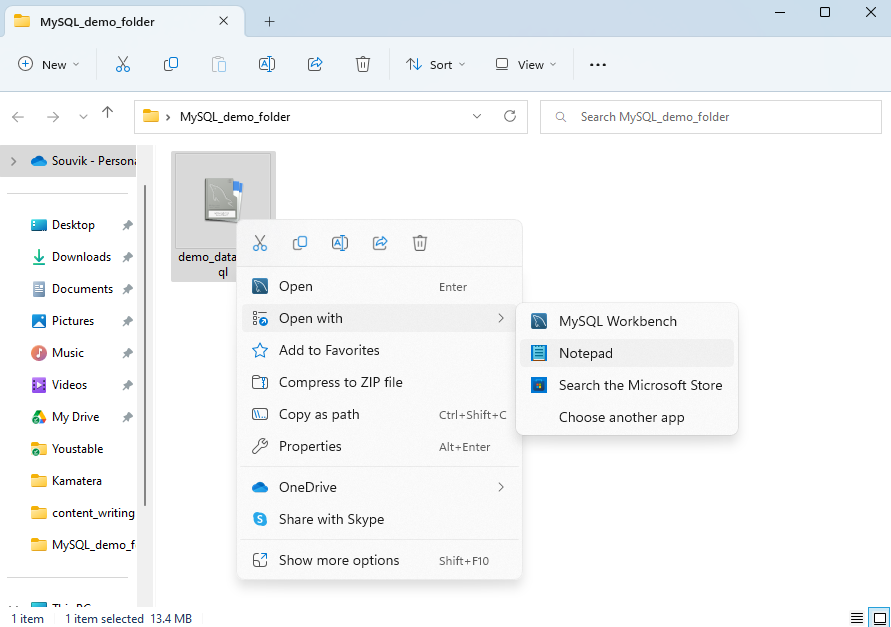Switch to details view in the status bar
The width and height of the screenshot is (891, 627).
click(856, 618)
